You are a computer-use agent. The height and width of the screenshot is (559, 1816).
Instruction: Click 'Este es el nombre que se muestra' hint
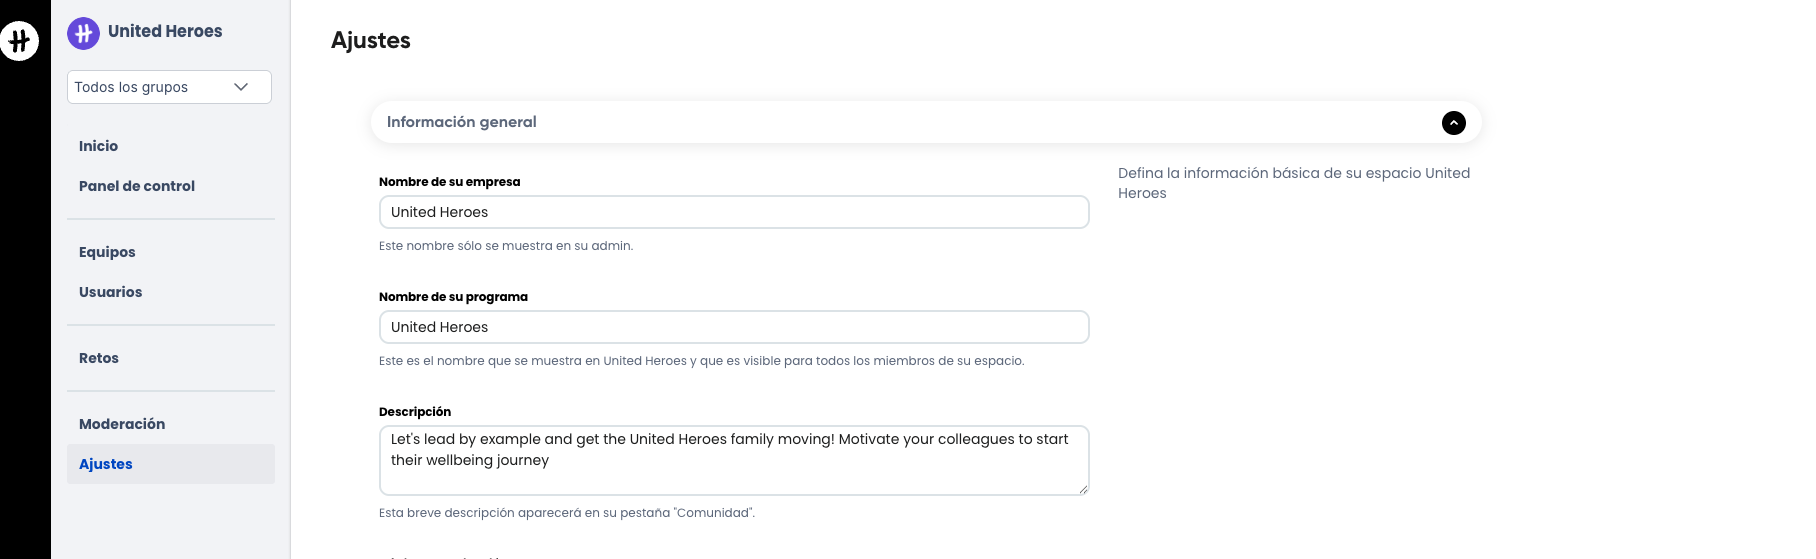[702, 361]
